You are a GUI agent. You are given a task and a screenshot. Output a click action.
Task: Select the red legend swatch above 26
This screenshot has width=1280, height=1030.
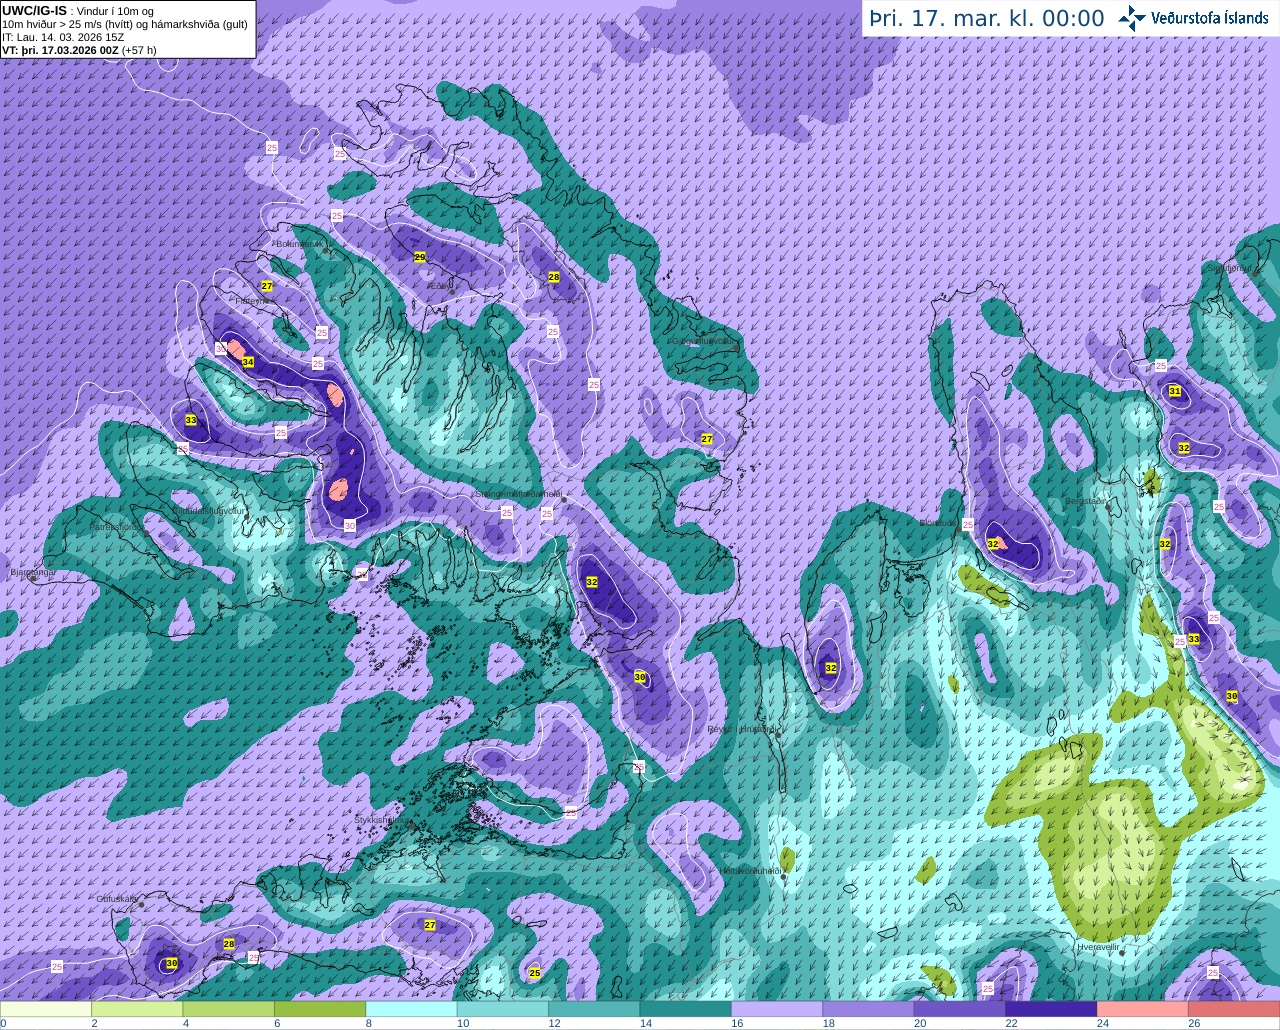tap(1234, 1009)
